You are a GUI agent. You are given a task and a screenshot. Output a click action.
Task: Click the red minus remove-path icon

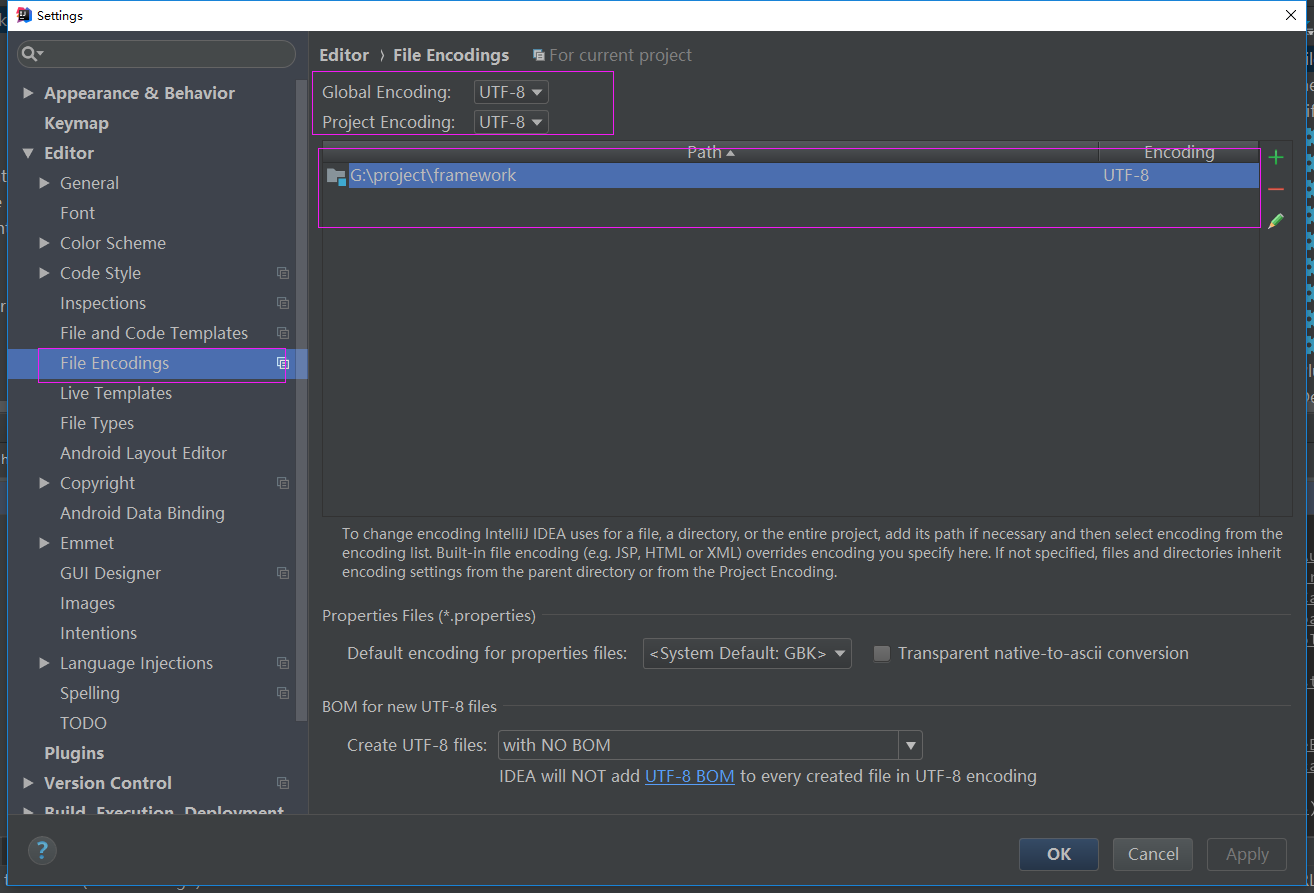(x=1275, y=189)
